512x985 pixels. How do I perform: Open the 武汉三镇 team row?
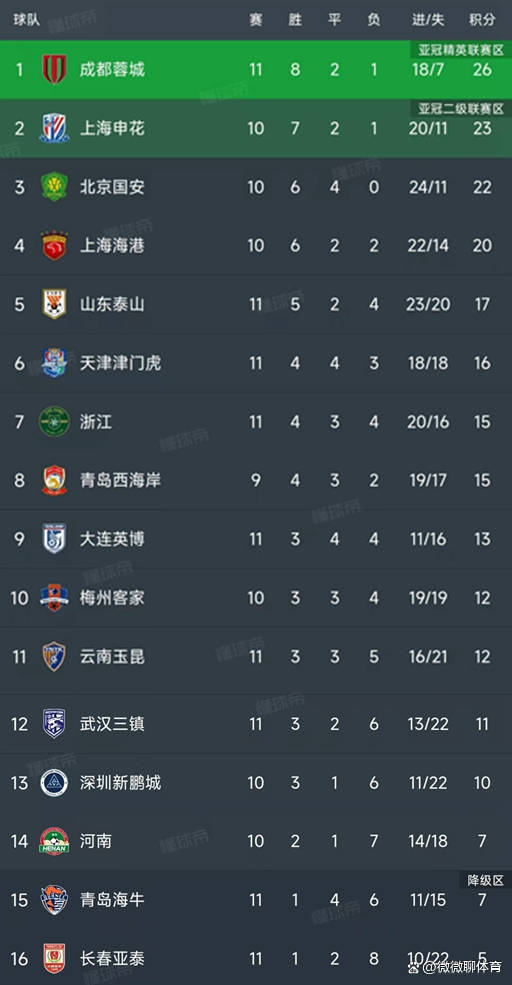pyautogui.click(x=256, y=724)
